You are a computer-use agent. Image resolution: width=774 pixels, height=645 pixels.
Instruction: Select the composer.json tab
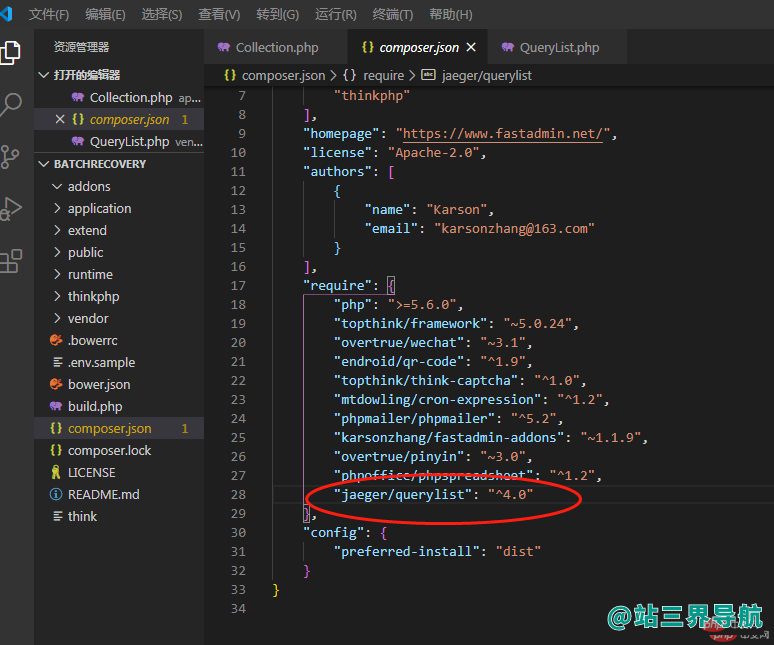(418, 47)
